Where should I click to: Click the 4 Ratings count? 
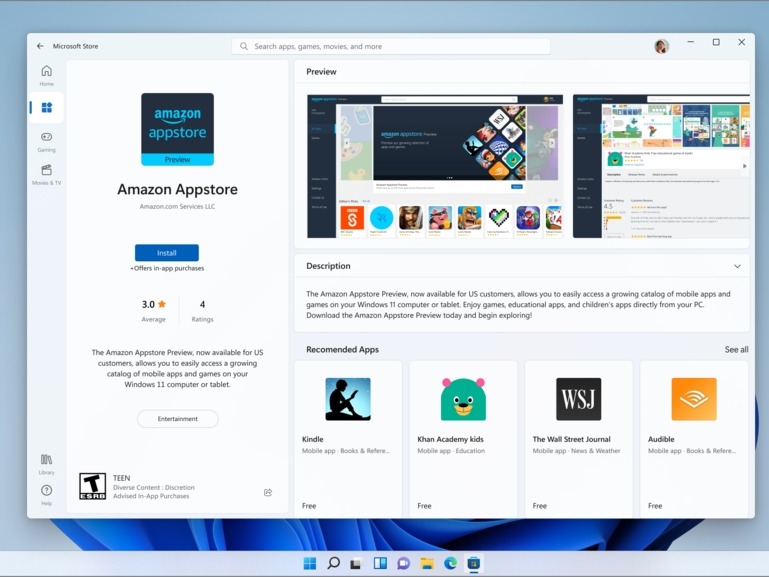(x=202, y=311)
